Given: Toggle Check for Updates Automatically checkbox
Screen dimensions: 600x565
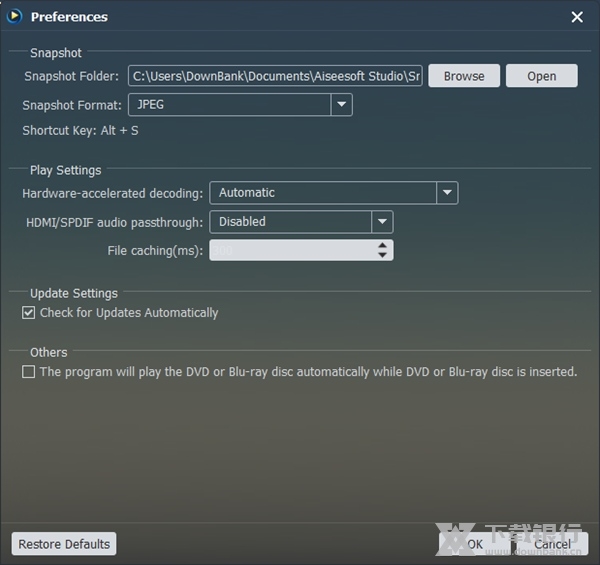Looking at the screenshot, I should (x=28, y=313).
